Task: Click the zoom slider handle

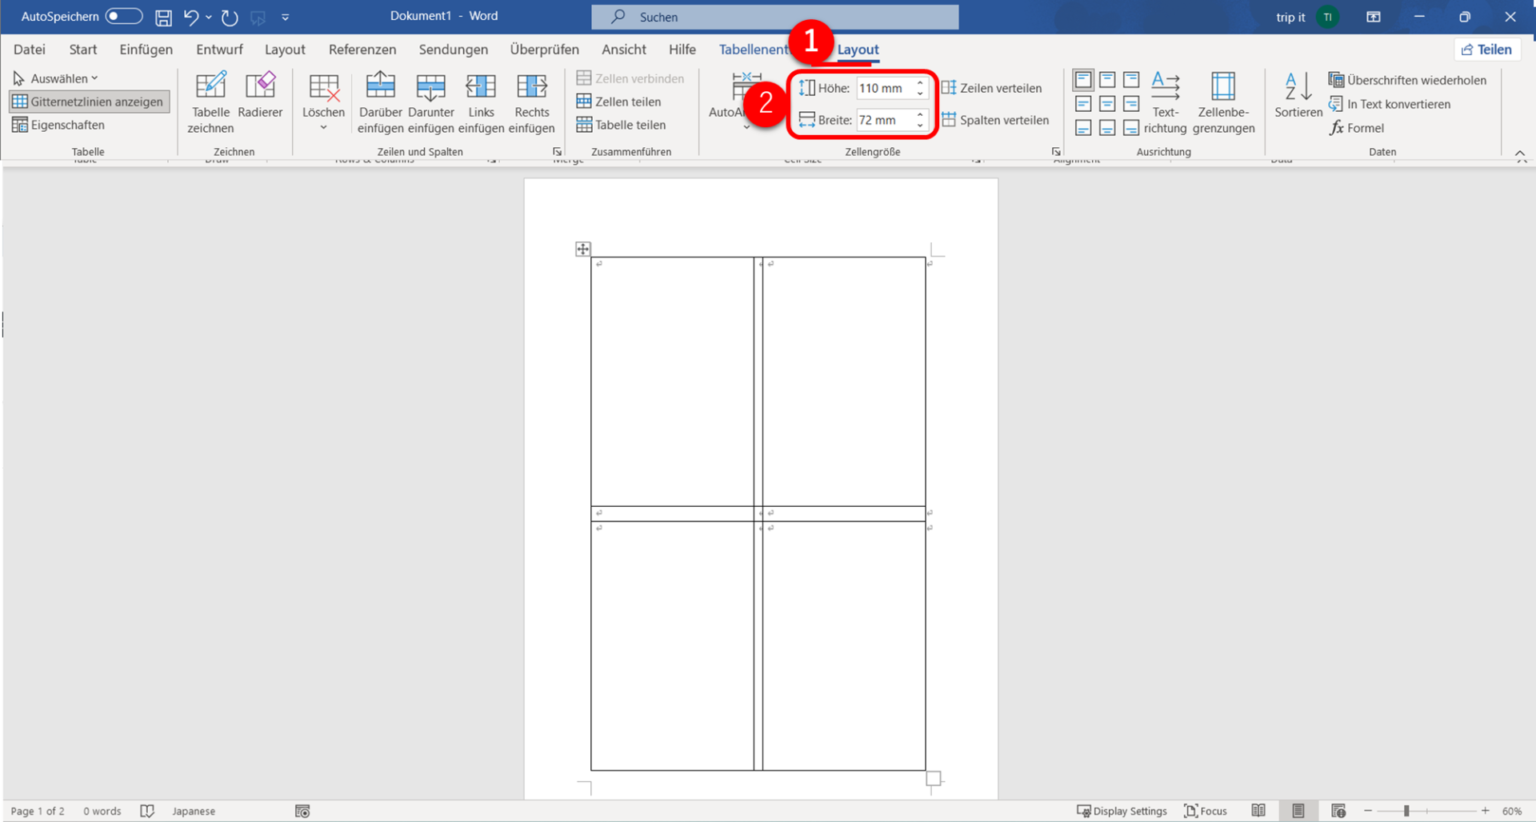Action: click(x=1406, y=811)
